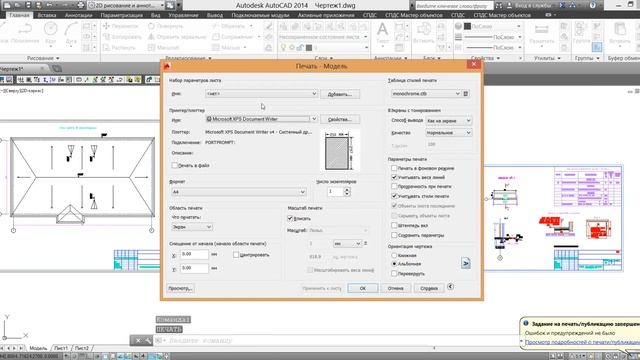
Task: Enable Печать в файл checkbox
Action: [175, 165]
